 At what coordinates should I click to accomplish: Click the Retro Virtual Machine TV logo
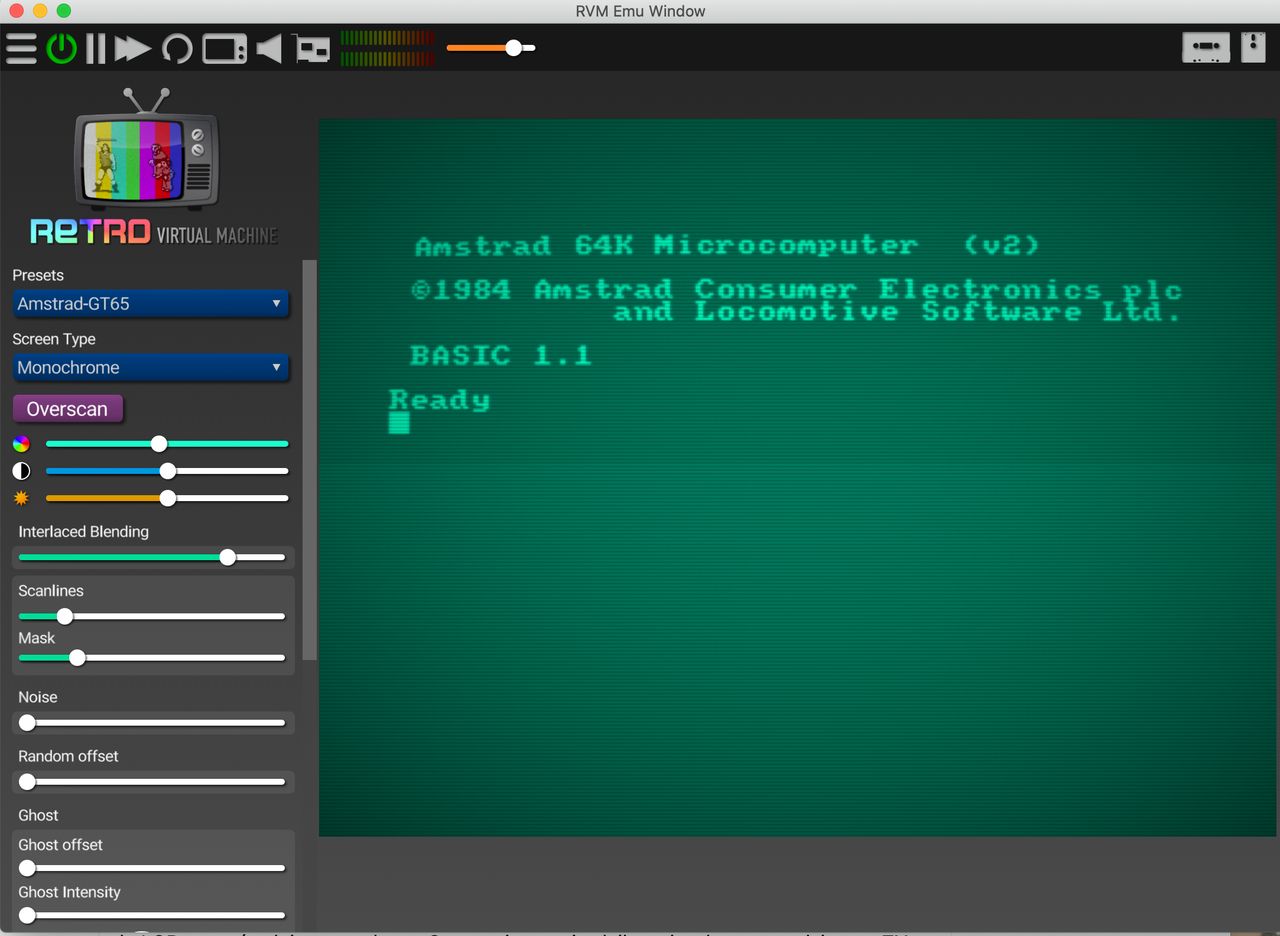pyautogui.click(x=153, y=167)
